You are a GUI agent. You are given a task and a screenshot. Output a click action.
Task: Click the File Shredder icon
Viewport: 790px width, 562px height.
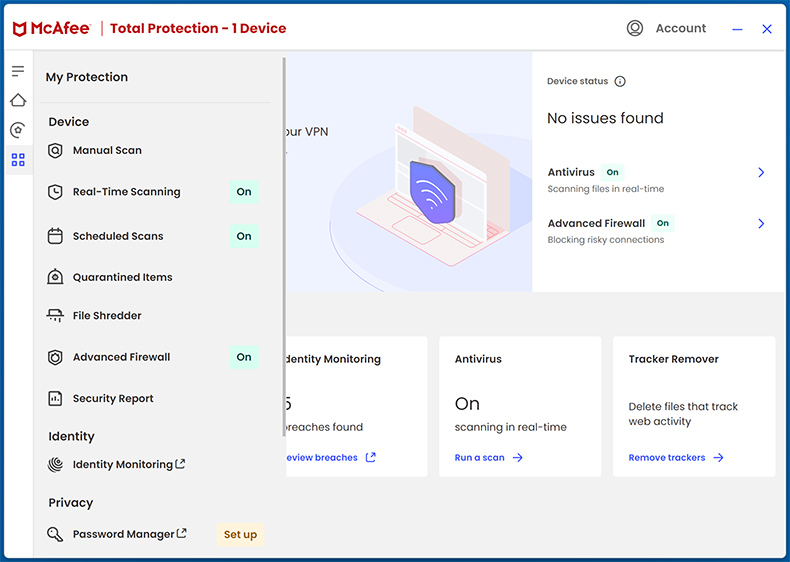55,316
